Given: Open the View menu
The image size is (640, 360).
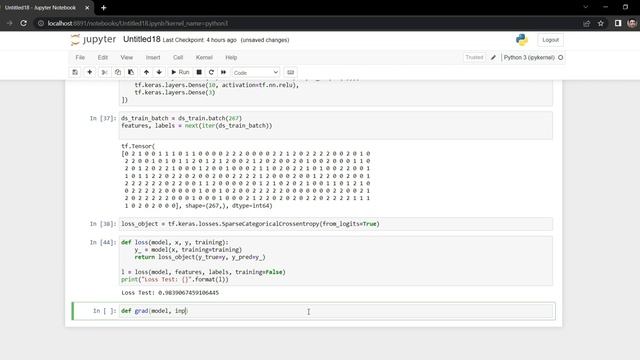Looking at the screenshot, I should click(127, 58).
